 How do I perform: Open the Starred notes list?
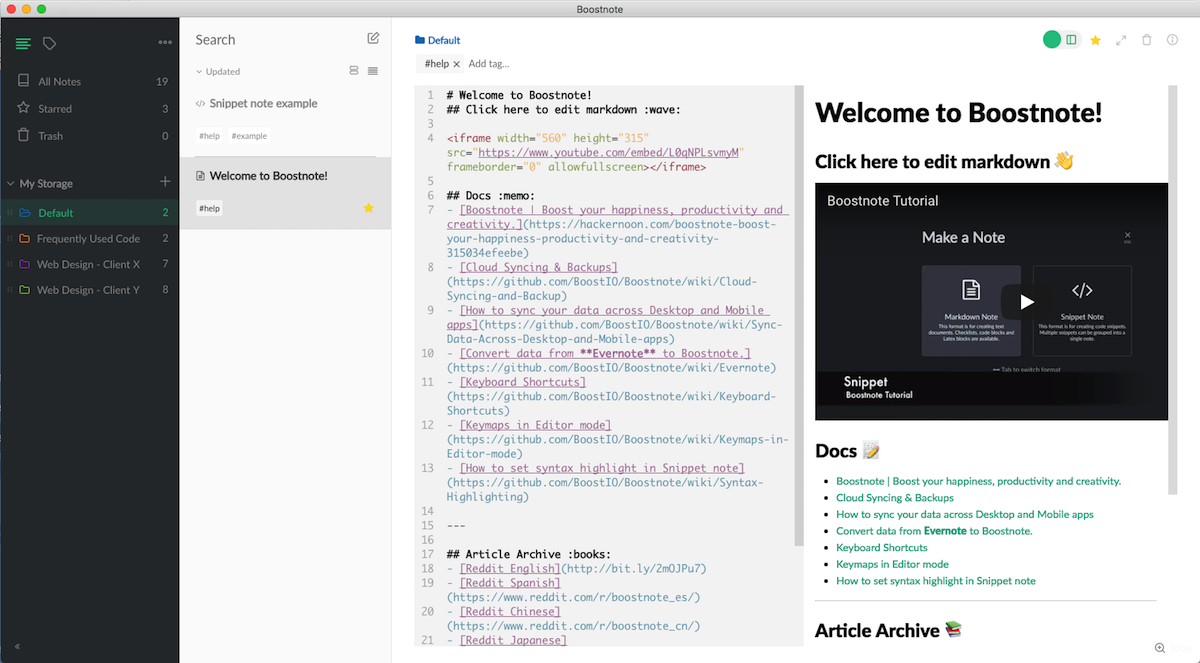pyautogui.click(x=55, y=109)
